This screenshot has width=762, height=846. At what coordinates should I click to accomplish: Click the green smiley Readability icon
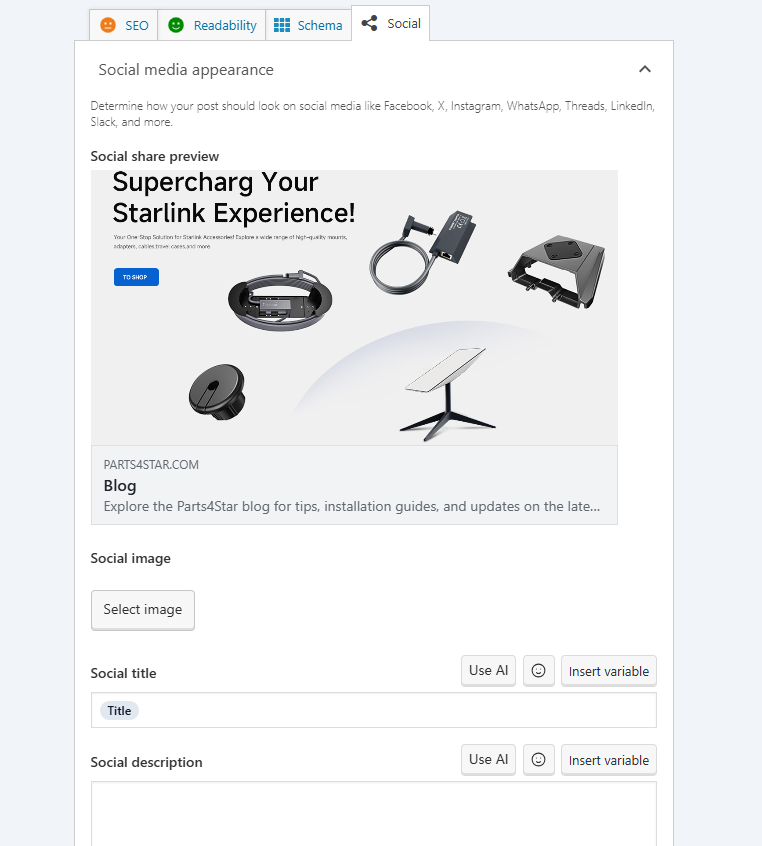(176, 25)
